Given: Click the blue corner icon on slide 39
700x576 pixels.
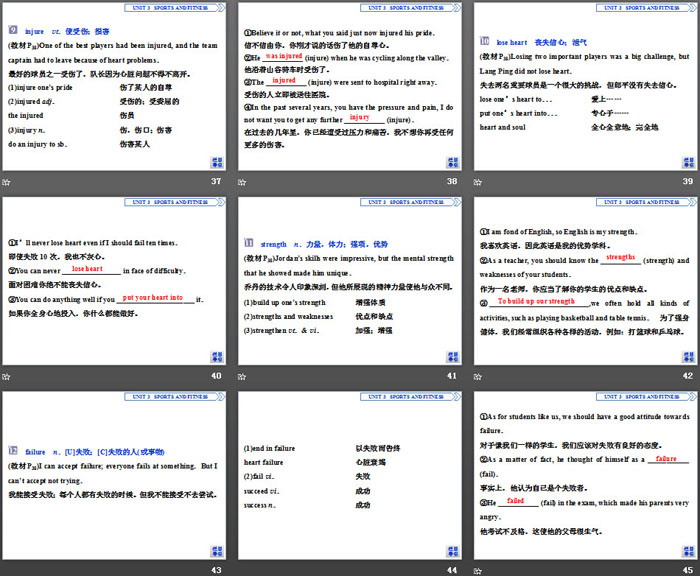Looking at the screenshot, I should tap(688, 163).
